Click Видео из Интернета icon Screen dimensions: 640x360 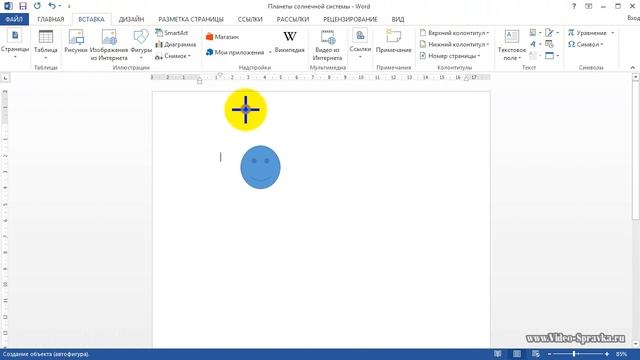pos(328,45)
